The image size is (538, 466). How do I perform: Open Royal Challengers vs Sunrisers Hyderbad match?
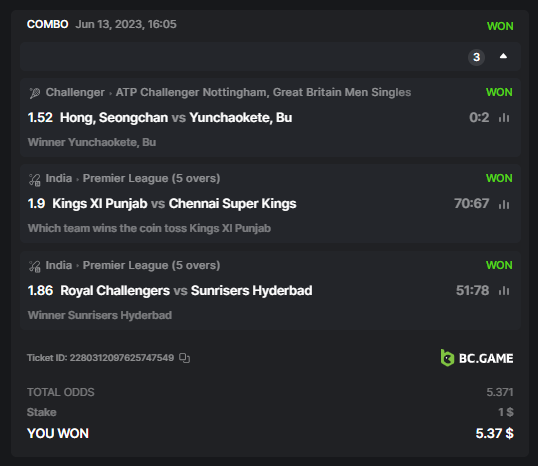(186, 291)
